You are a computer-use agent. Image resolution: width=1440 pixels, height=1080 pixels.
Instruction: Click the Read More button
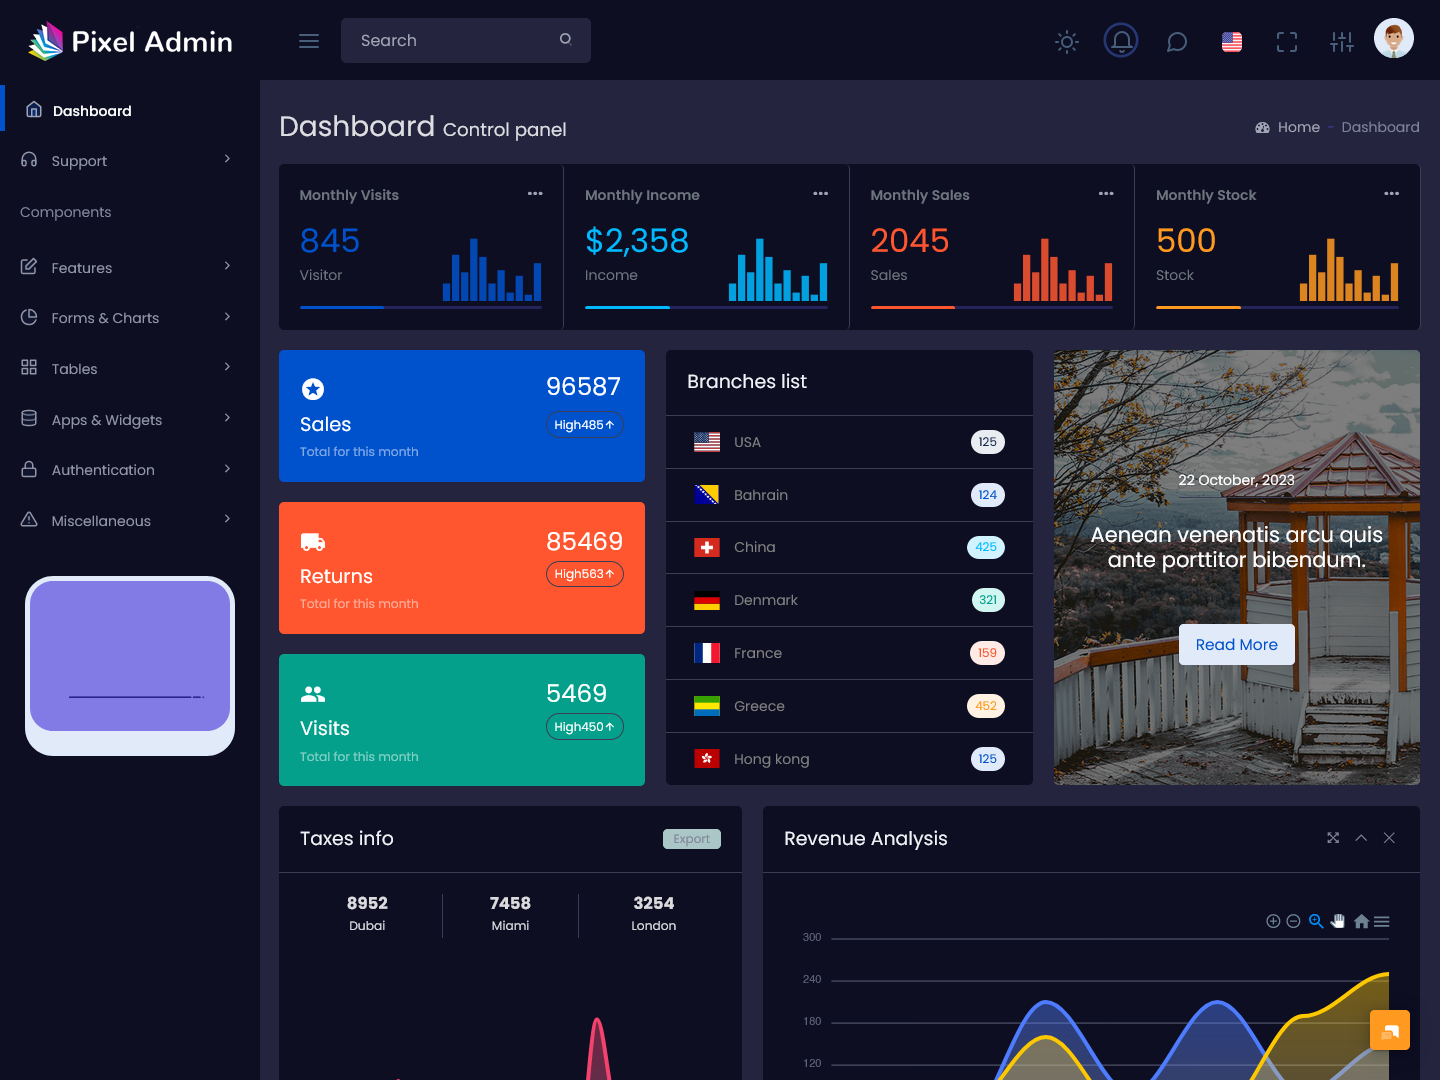pyautogui.click(x=1236, y=644)
